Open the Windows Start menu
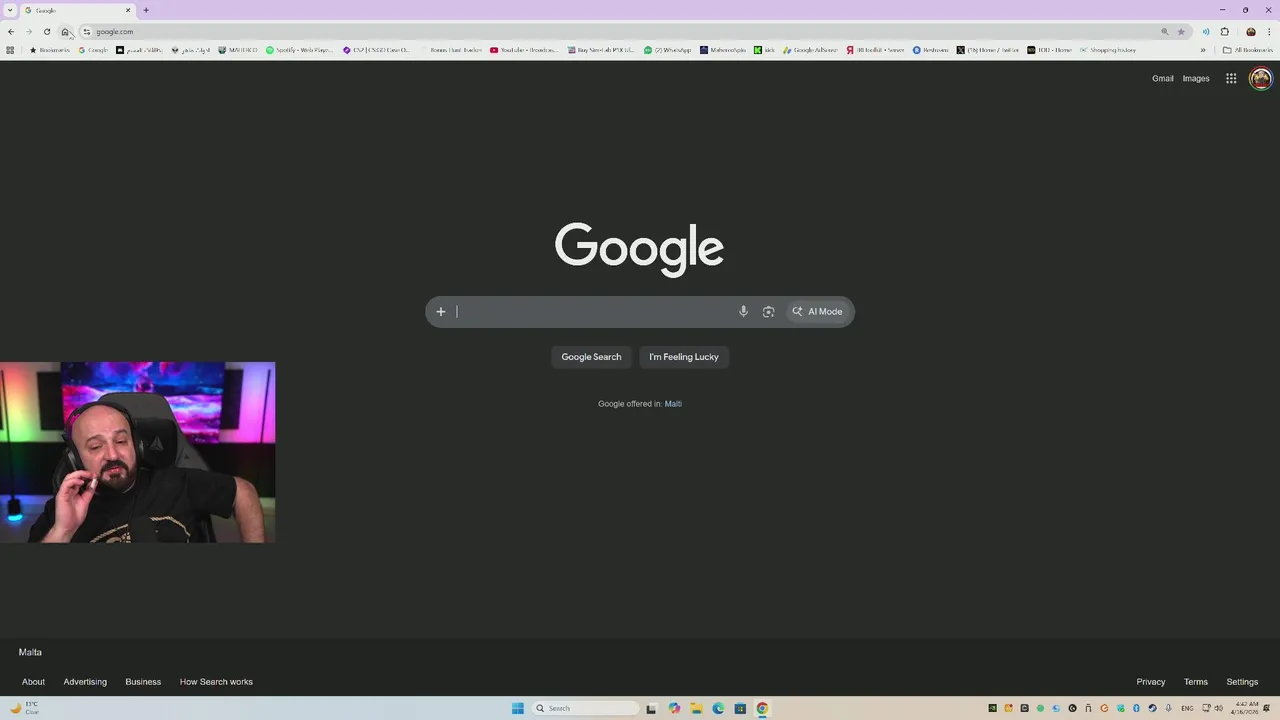This screenshot has width=1280, height=720. [x=518, y=708]
